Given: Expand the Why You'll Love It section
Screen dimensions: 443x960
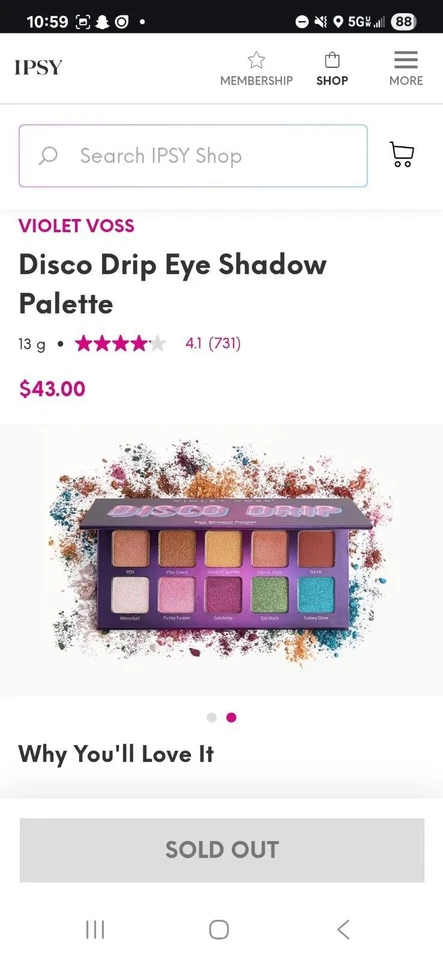Looking at the screenshot, I should point(116,754).
